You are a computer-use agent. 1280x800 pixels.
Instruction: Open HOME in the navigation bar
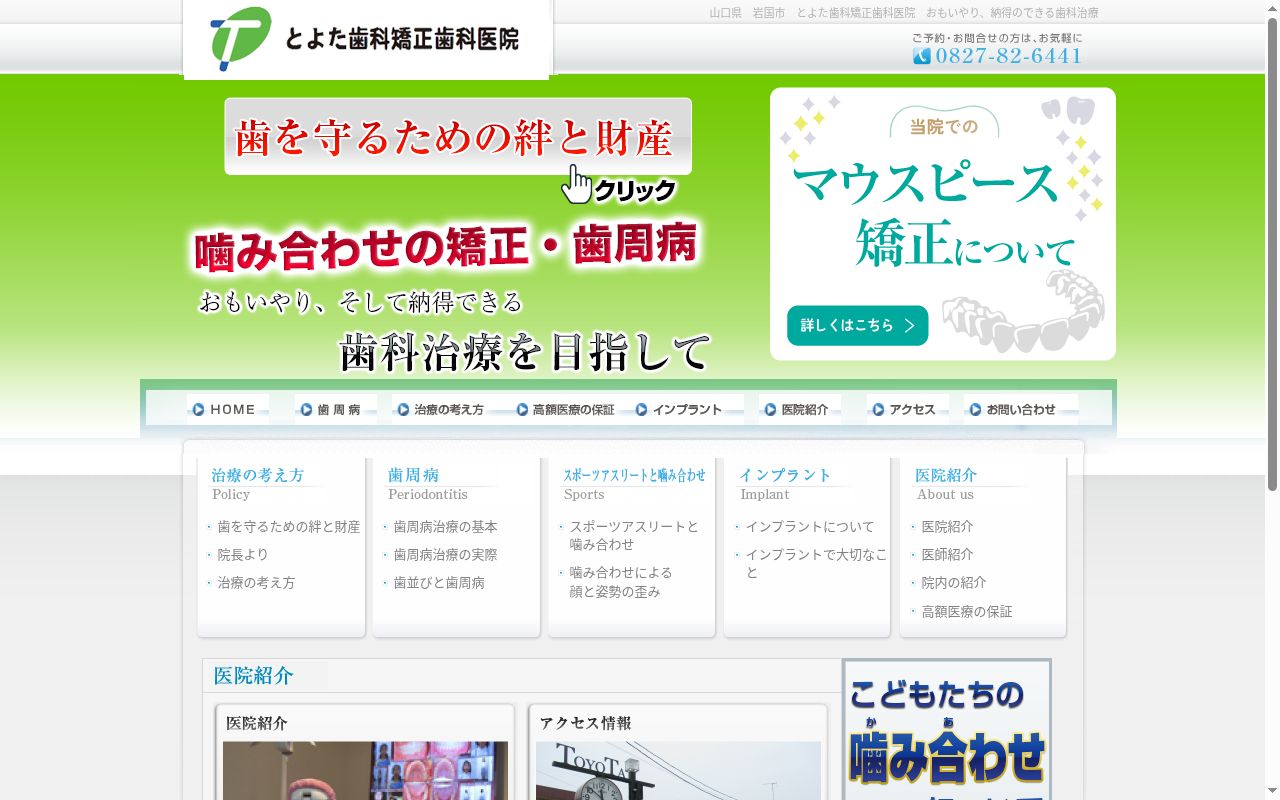227,409
